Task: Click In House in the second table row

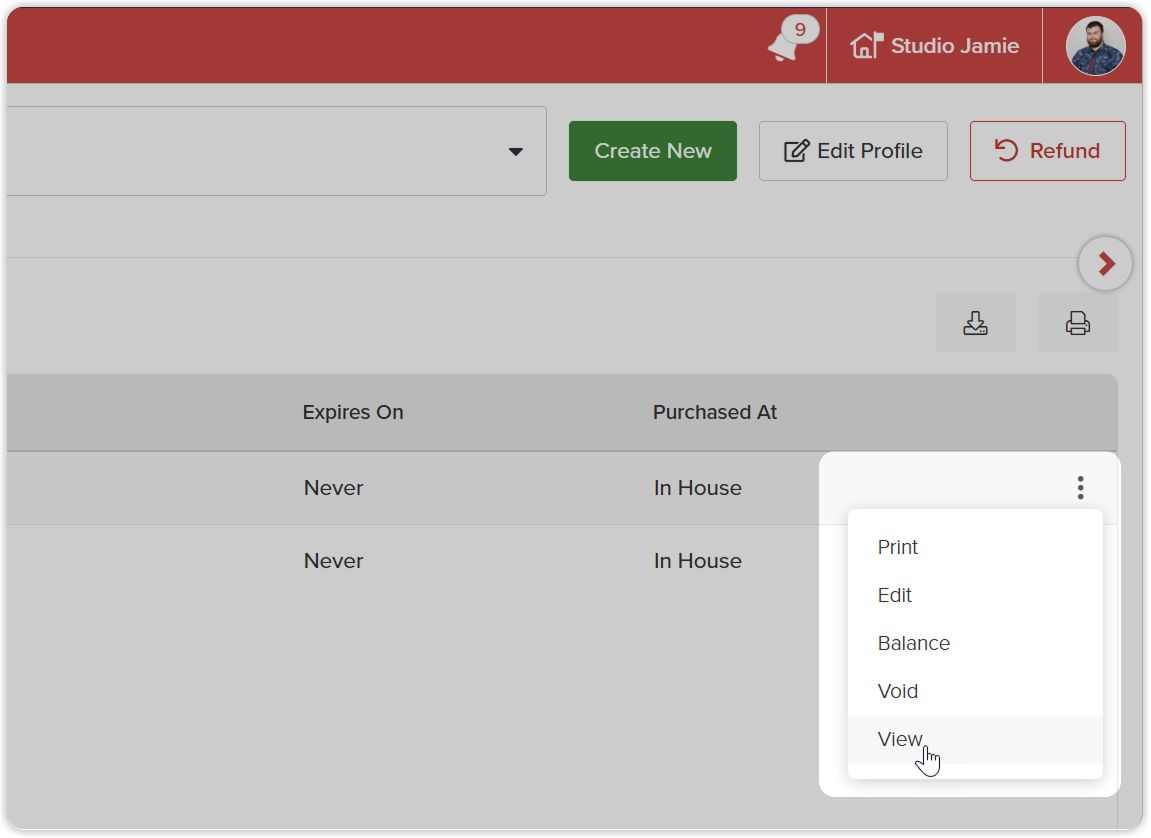Action: [x=697, y=561]
